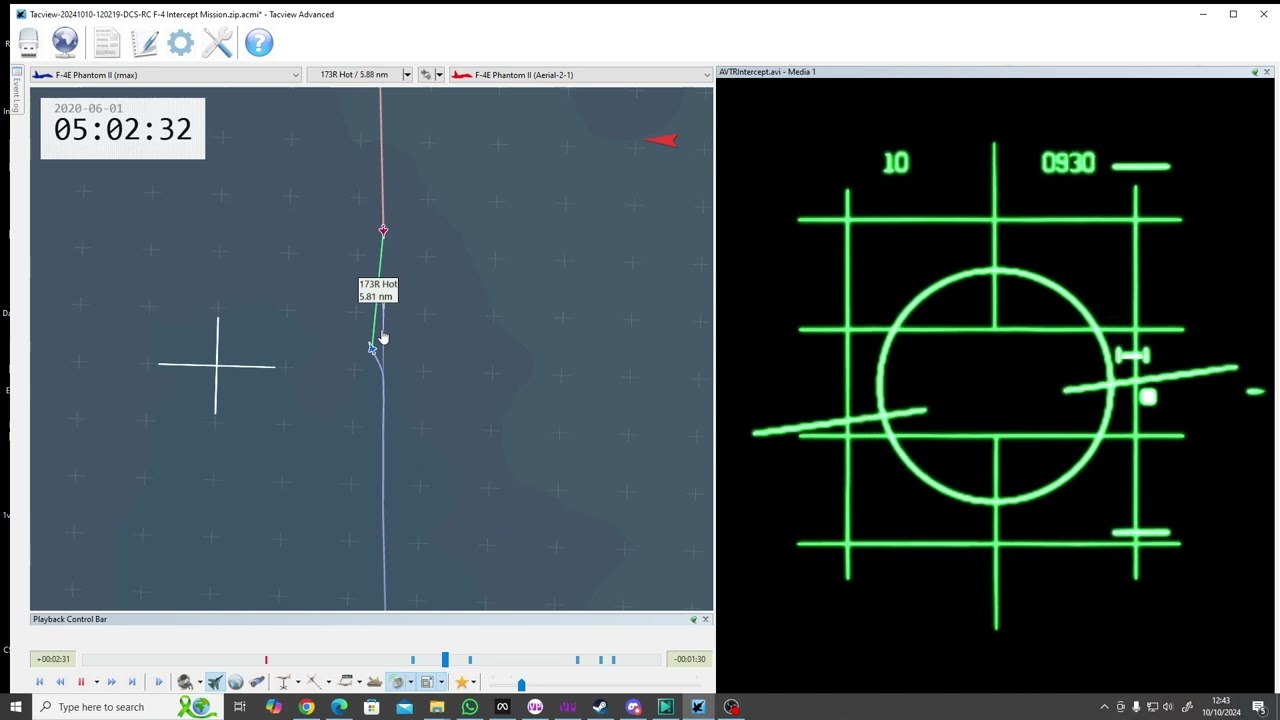Pin the Playback Control Bar panel
The image size is (1280, 720).
coord(693,620)
